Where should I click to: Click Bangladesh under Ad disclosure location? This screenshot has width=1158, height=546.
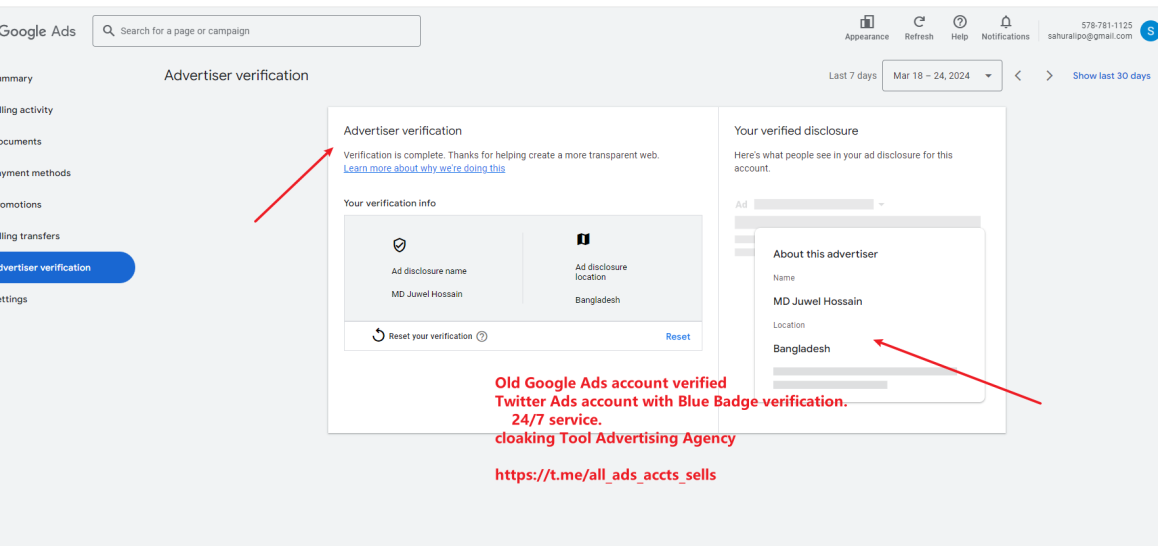point(597,300)
